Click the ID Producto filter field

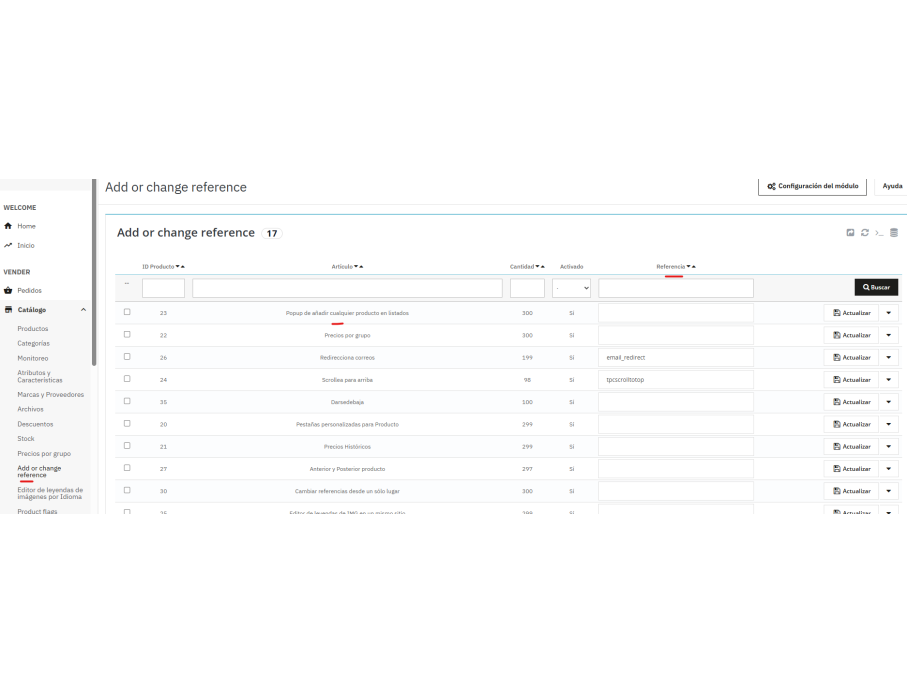tap(163, 288)
